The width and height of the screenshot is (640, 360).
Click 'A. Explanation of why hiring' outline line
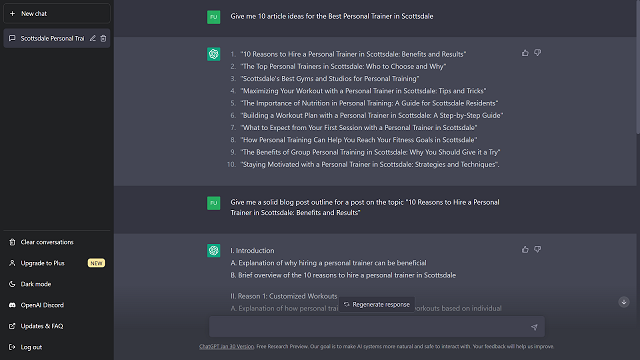click(x=328, y=263)
